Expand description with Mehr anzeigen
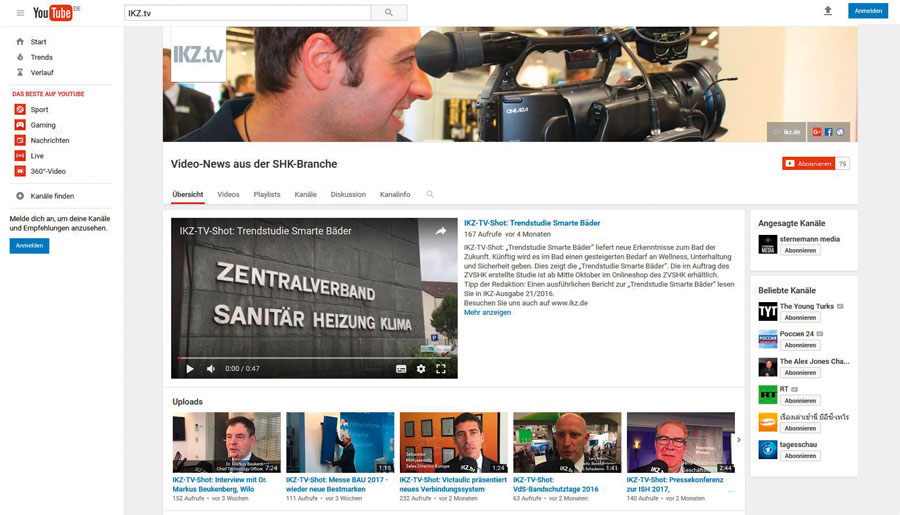900x515 pixels. pyautogui.click(x=487, y=313)
